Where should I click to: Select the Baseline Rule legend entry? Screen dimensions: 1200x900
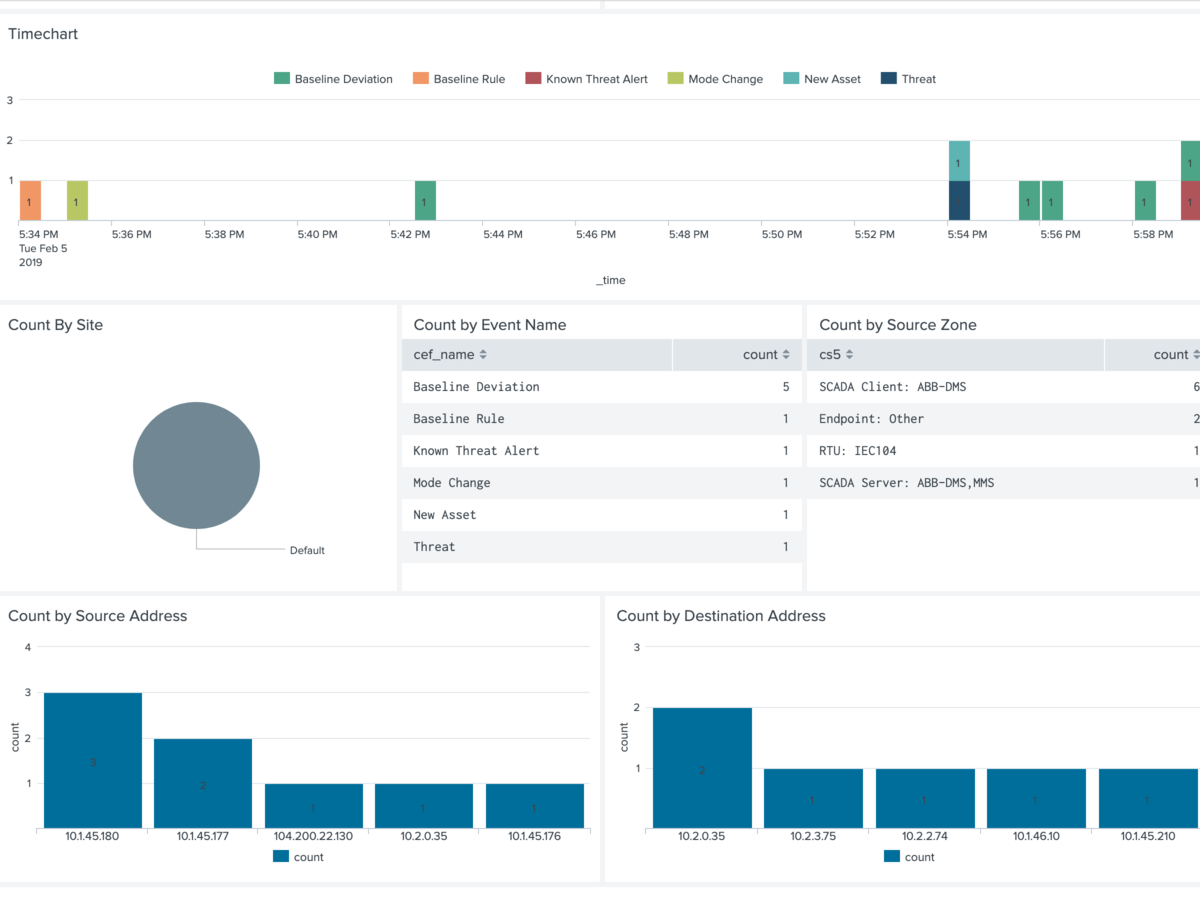468,79
